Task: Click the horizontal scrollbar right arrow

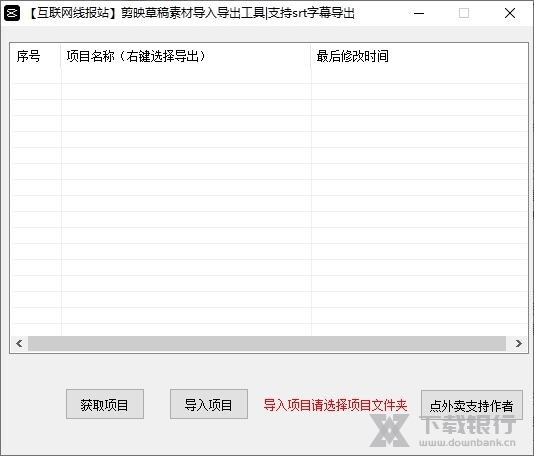Action: coord(518,343)
